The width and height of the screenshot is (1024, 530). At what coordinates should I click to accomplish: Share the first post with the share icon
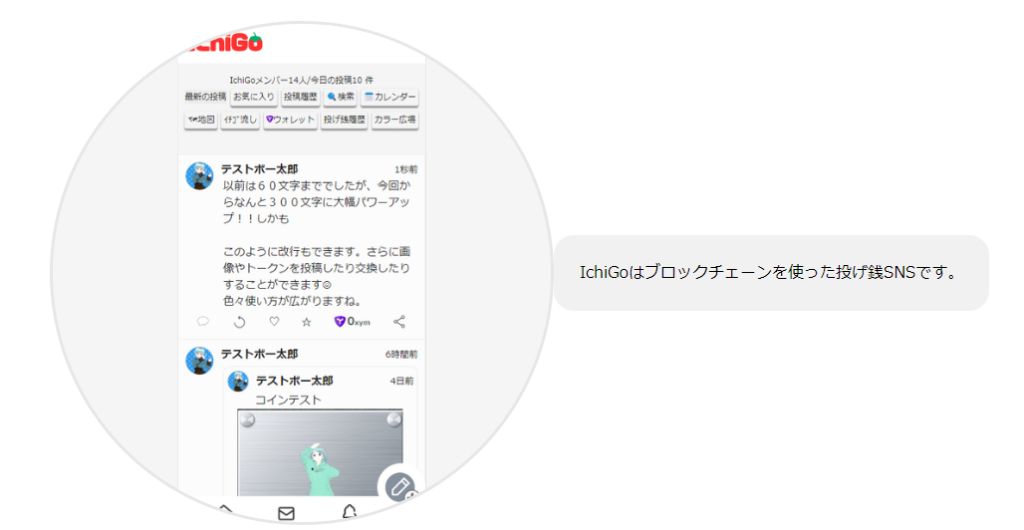click(399, 322)
